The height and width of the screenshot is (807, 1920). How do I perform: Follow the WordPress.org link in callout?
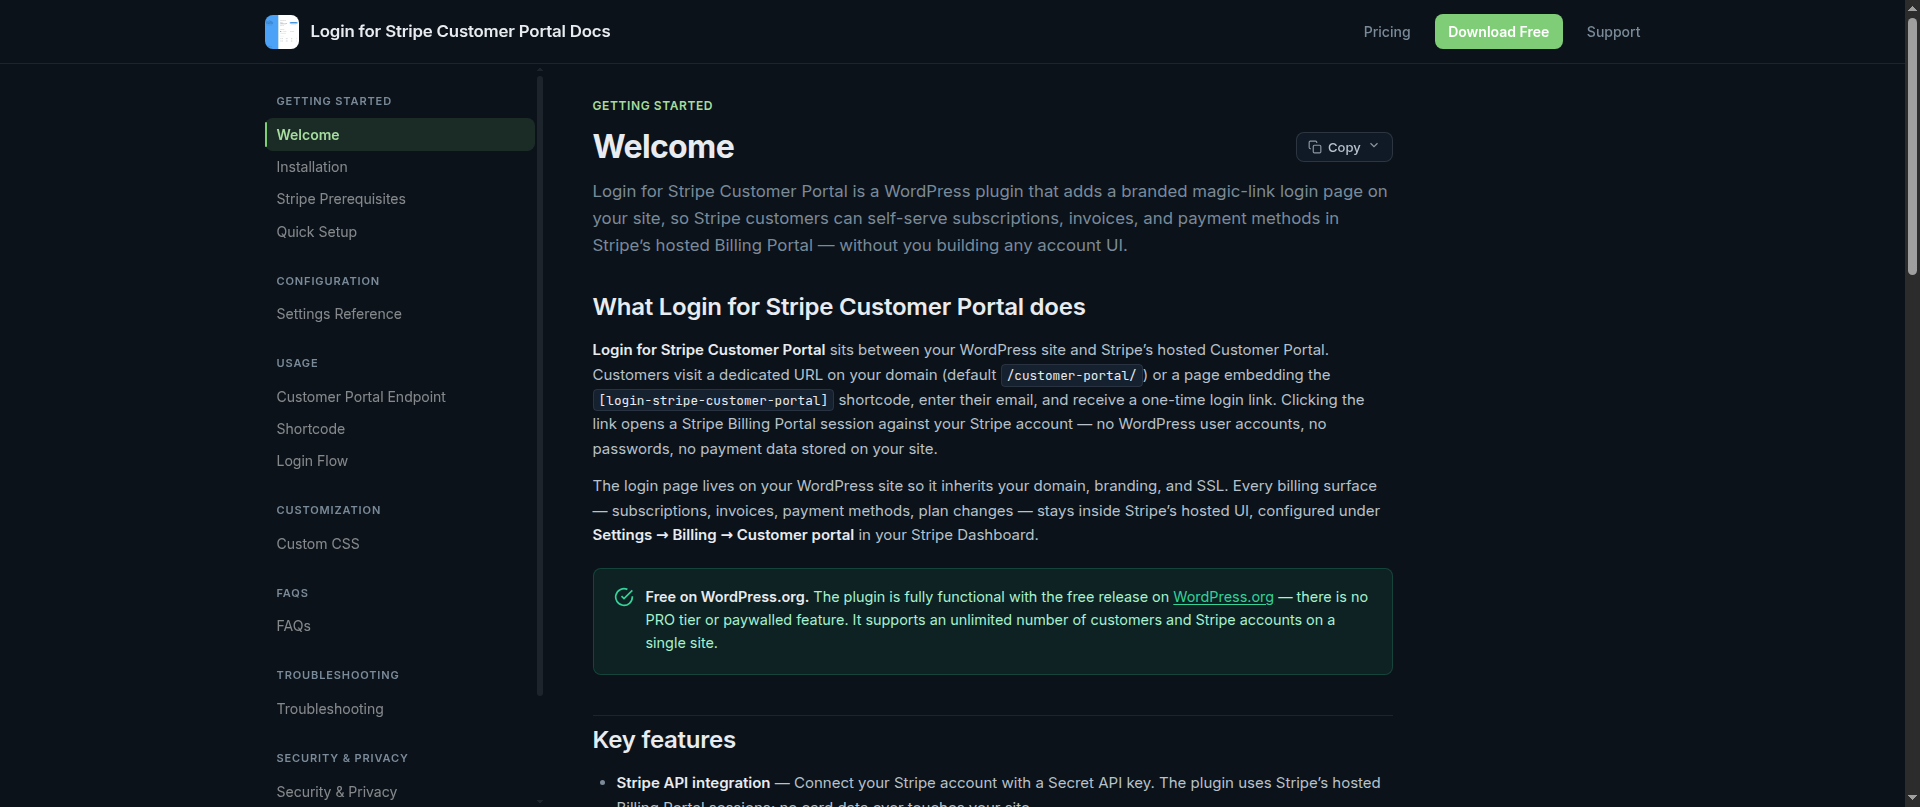coord(1223,597)
